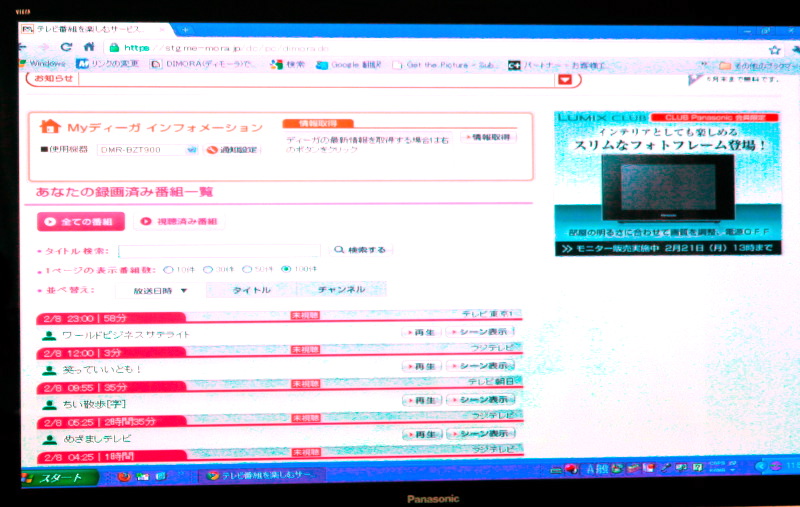
Task: Show scenes for ちい散歩
Action: (x=481, y=399)
